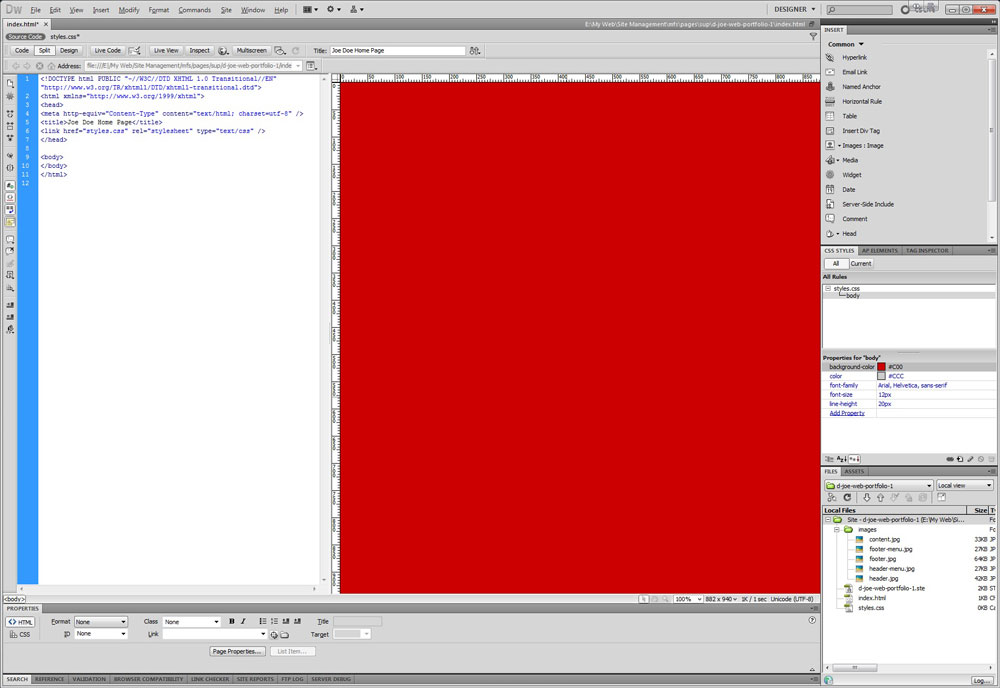Switch CSS Styles panel to Current mode
Viewport: 1000px width, 688px height.
[861, 263]
